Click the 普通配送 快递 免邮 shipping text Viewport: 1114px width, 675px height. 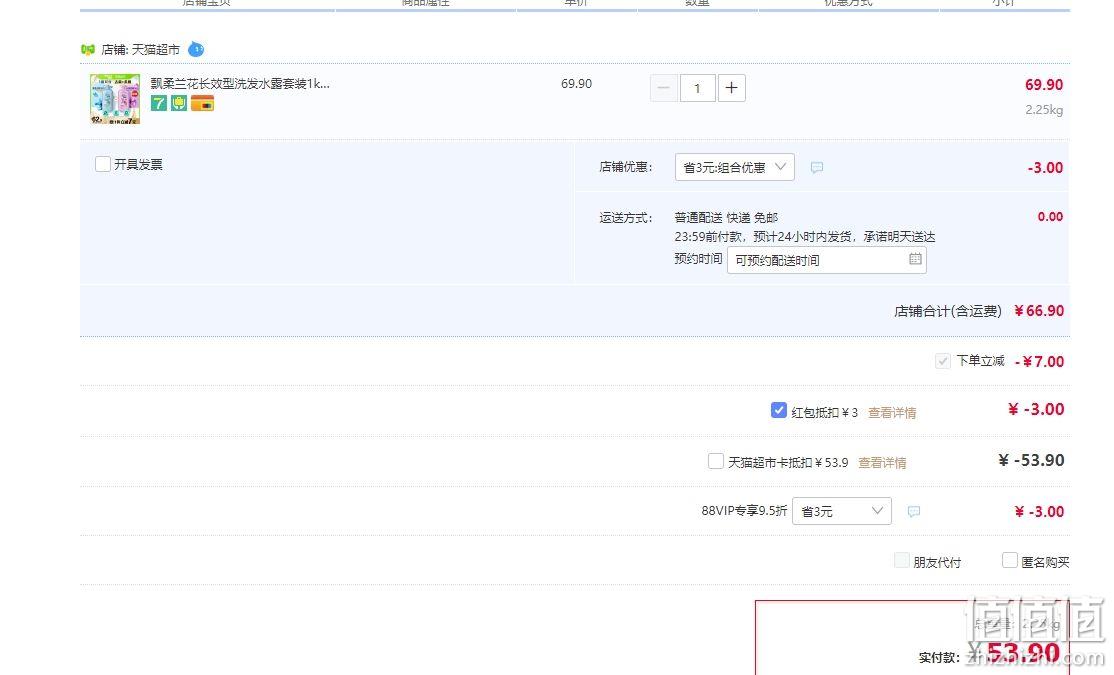click(x=726, y=217)
